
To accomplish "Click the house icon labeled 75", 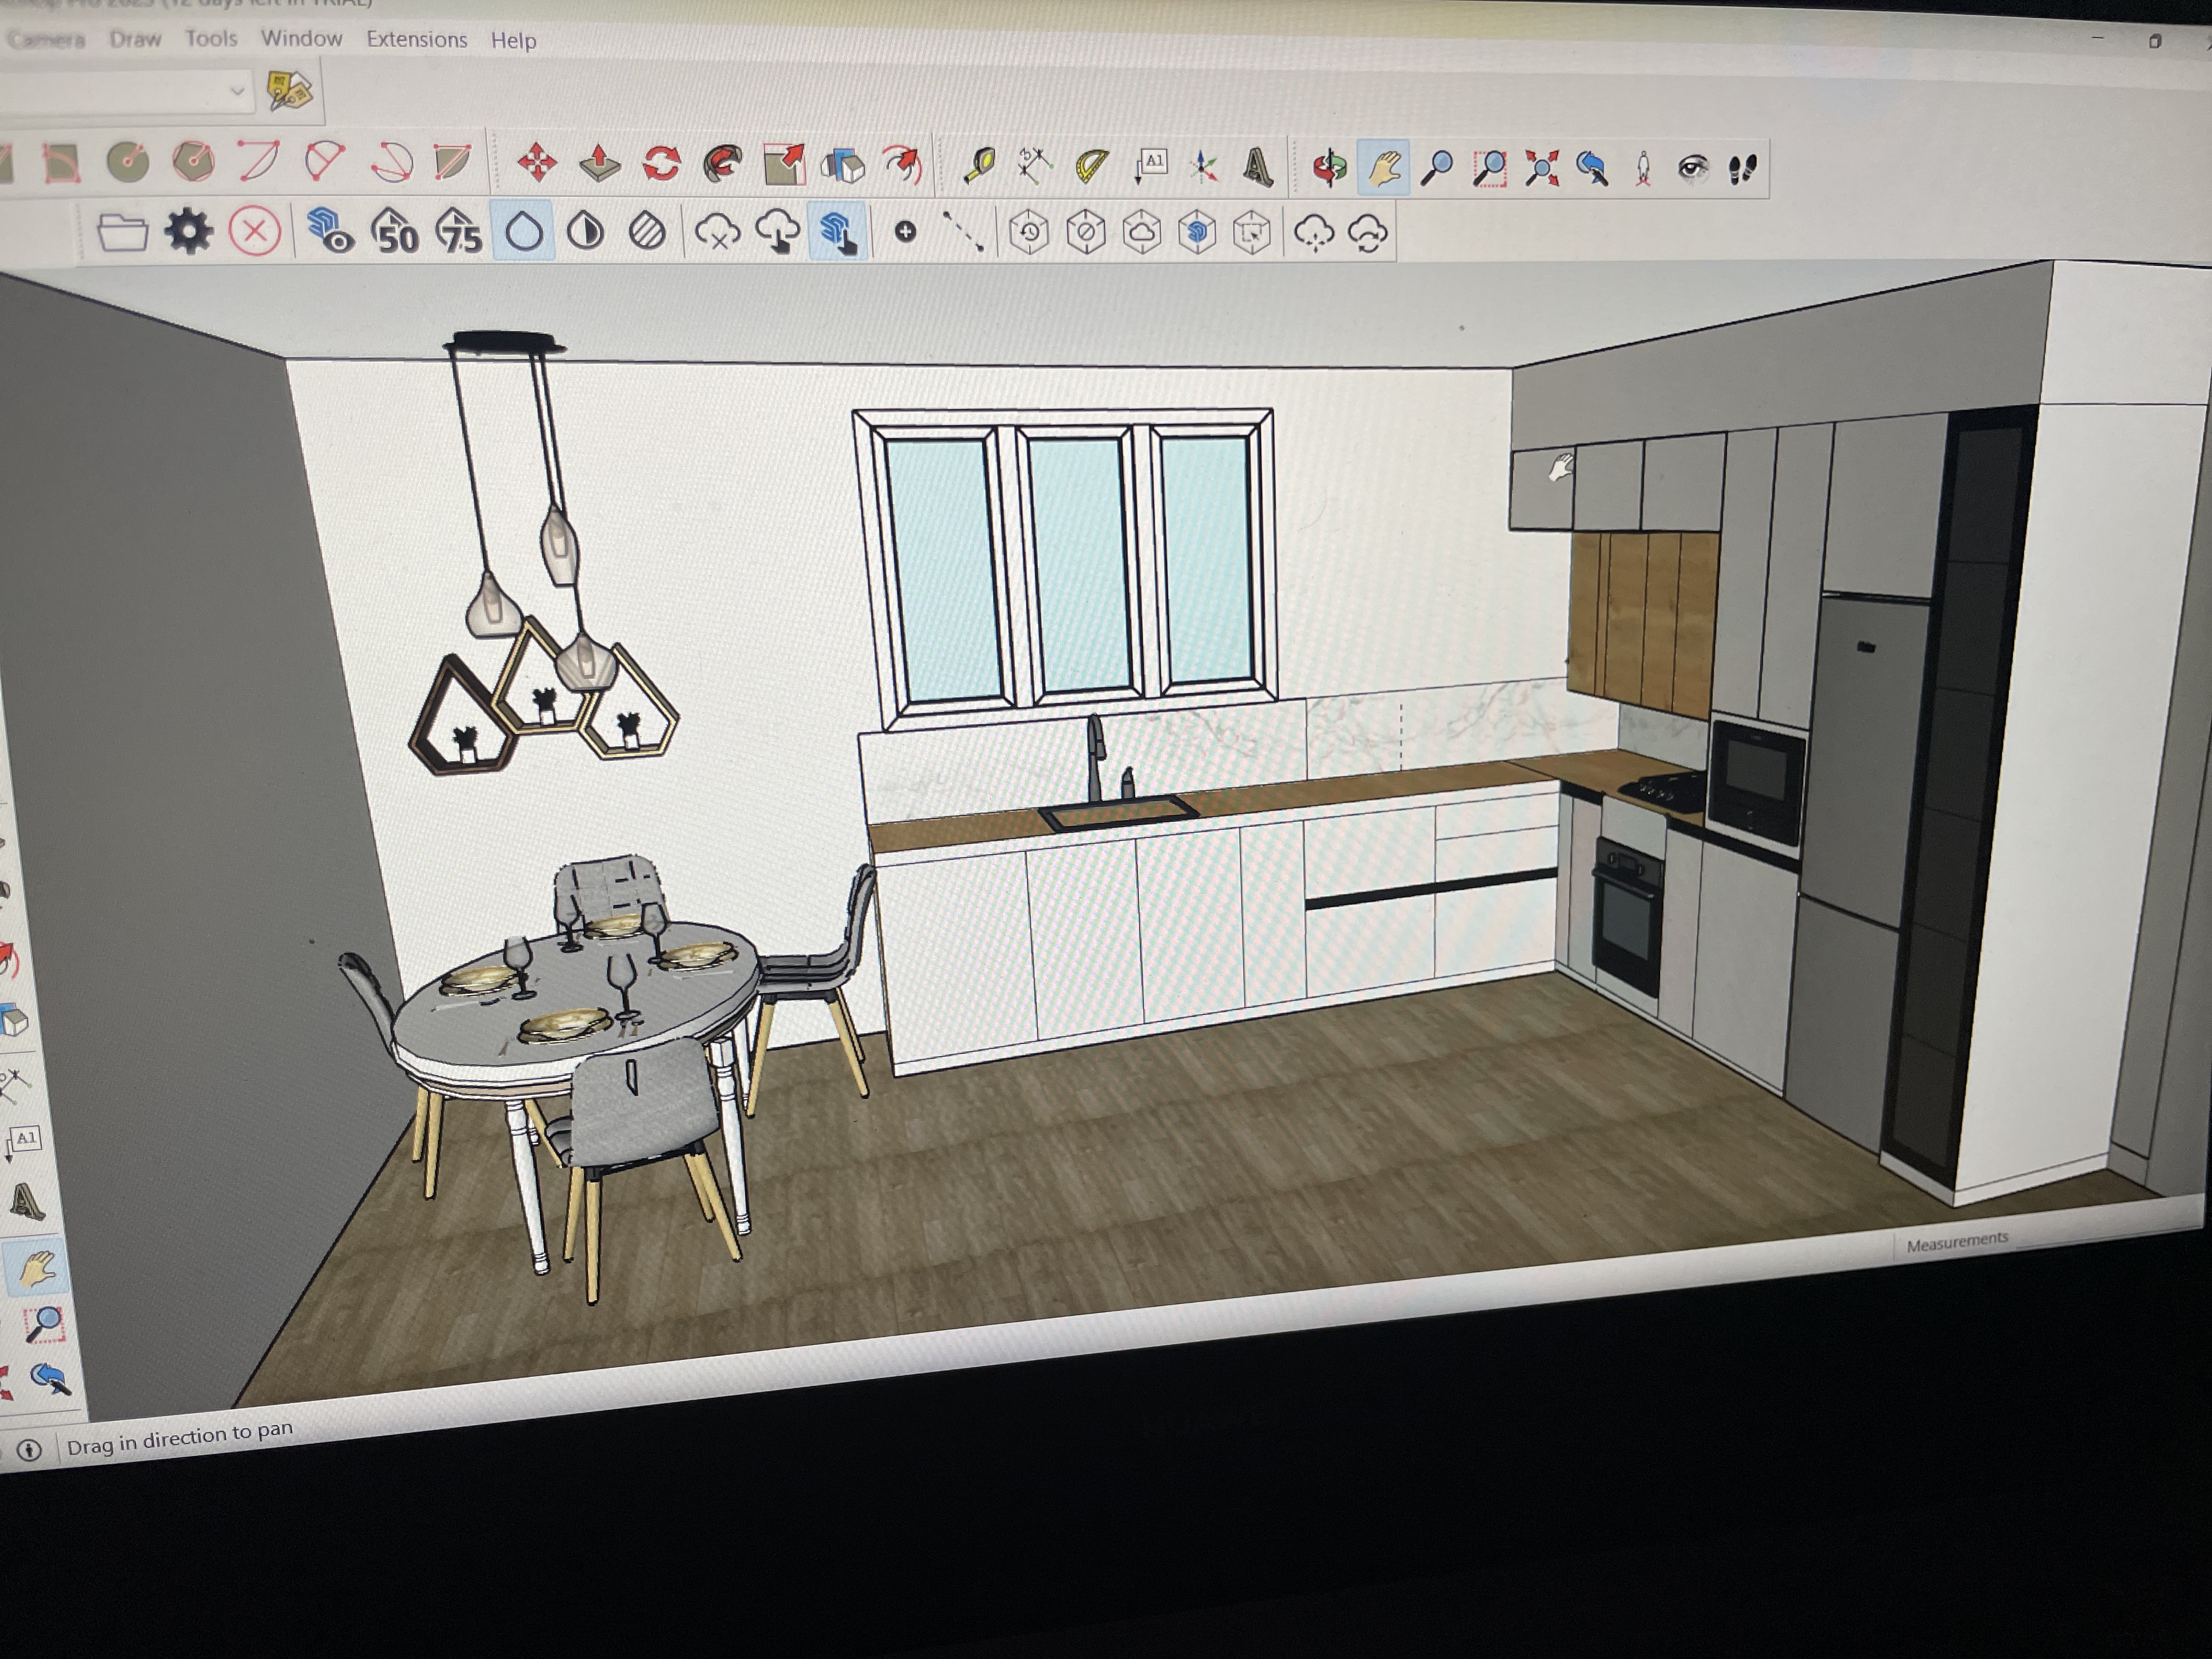I will pos(459,231).
